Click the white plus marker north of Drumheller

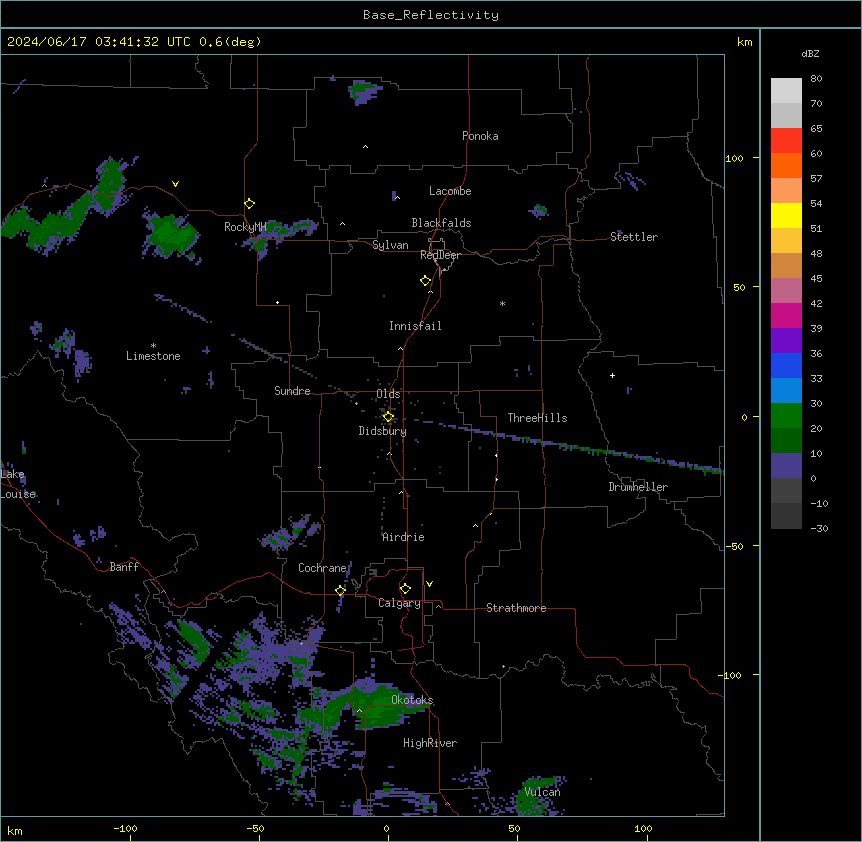[x=612, y=375]
